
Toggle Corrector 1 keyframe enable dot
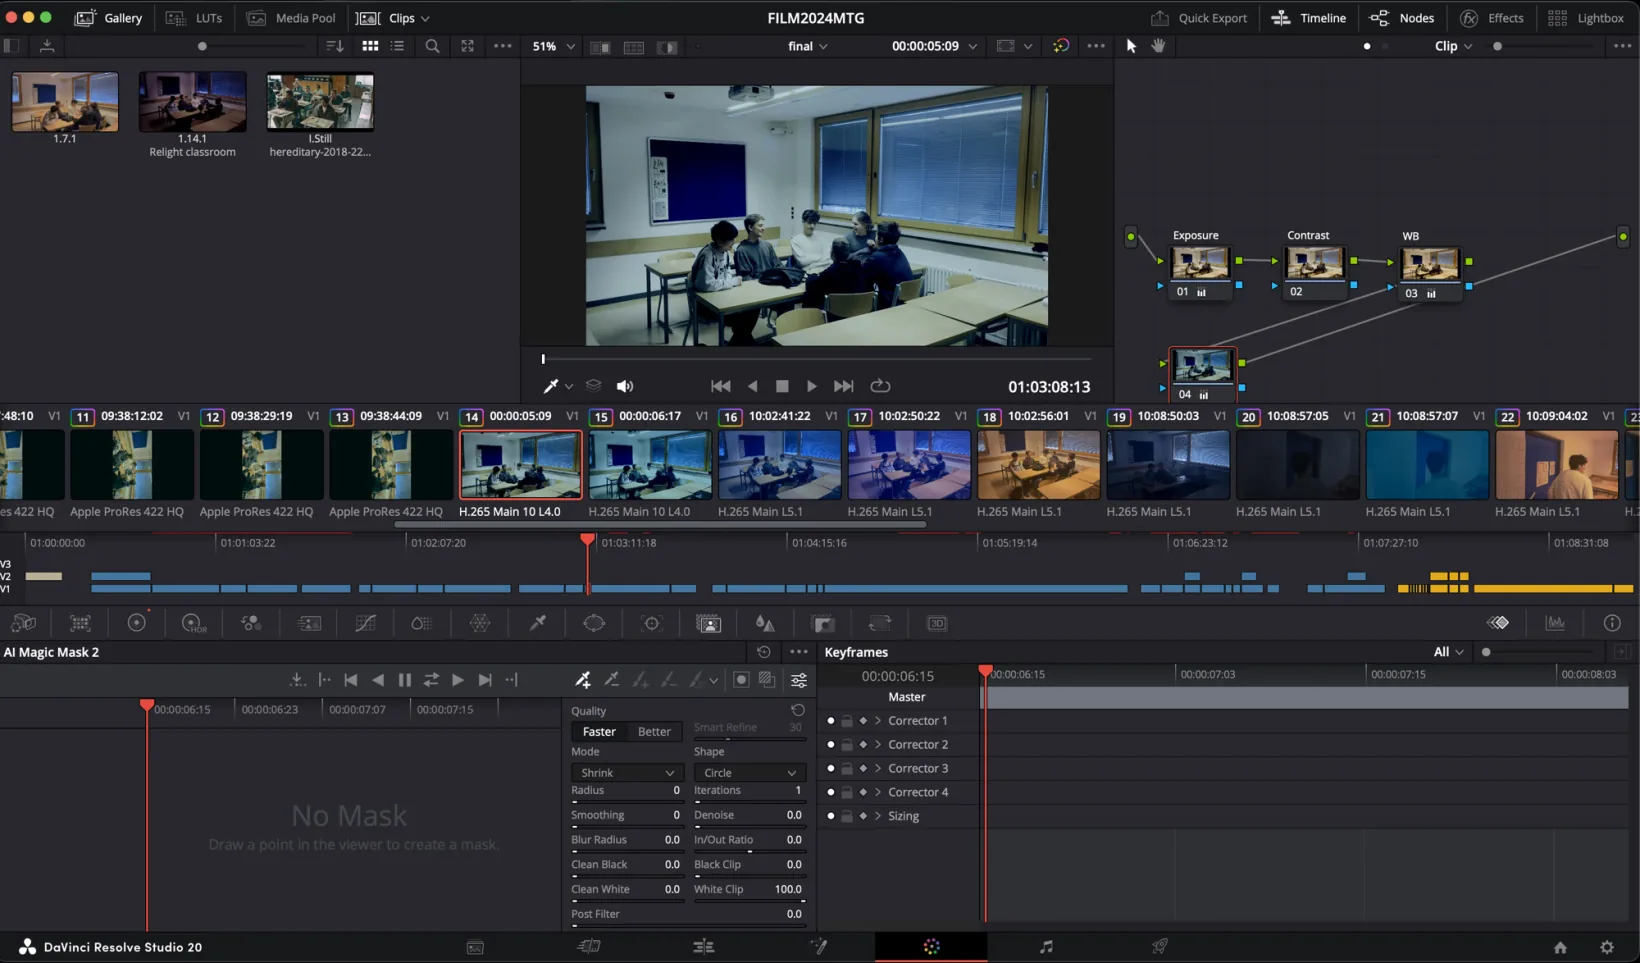tap(830, 720)
